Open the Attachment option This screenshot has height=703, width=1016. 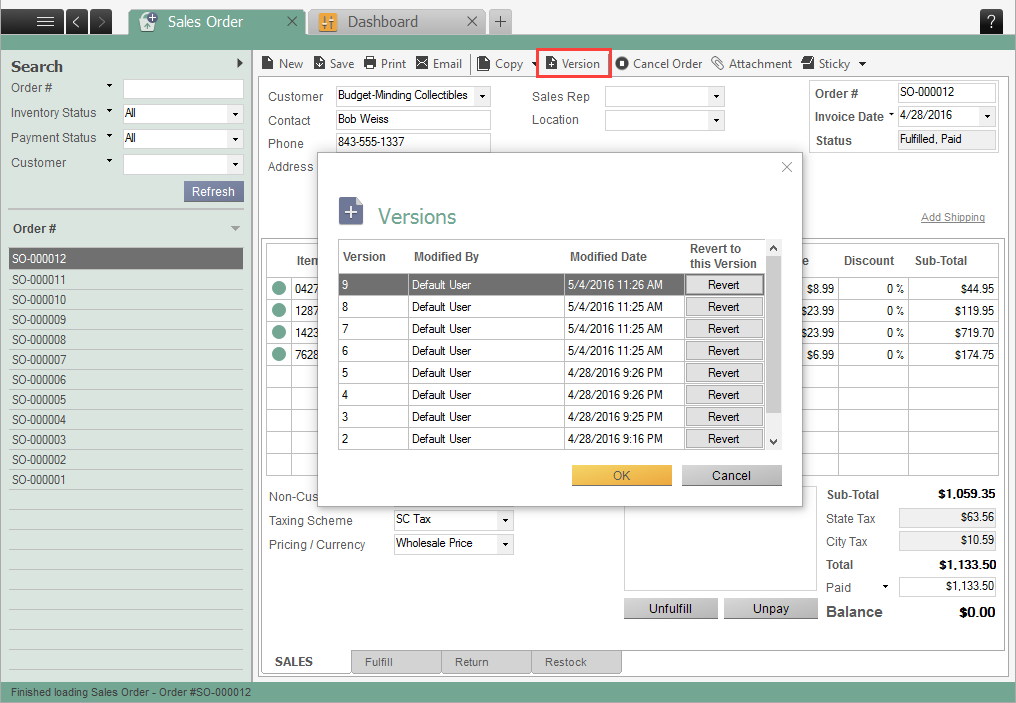tap(752, 63)
